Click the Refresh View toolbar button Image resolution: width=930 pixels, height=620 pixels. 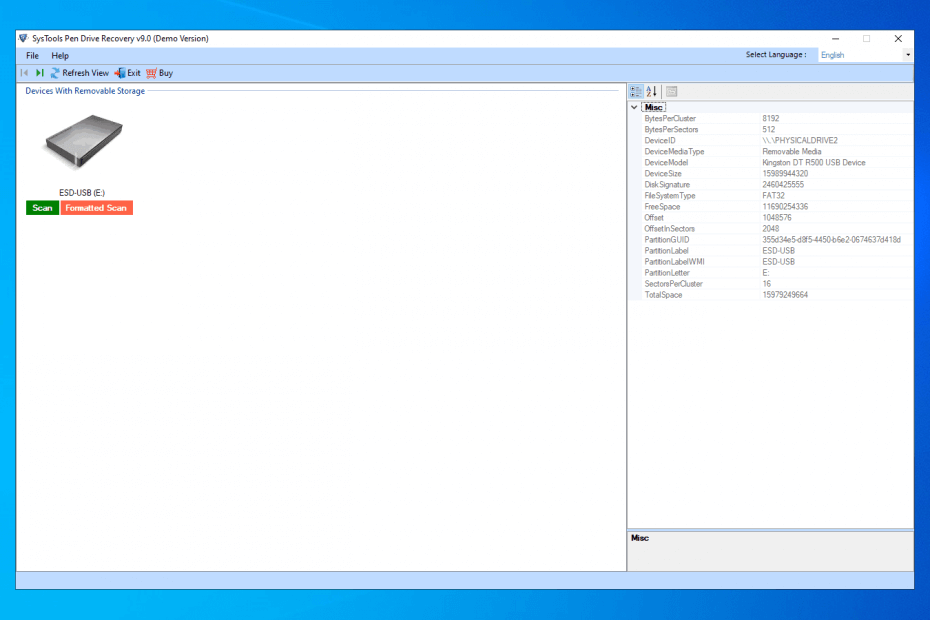(79, 73)
